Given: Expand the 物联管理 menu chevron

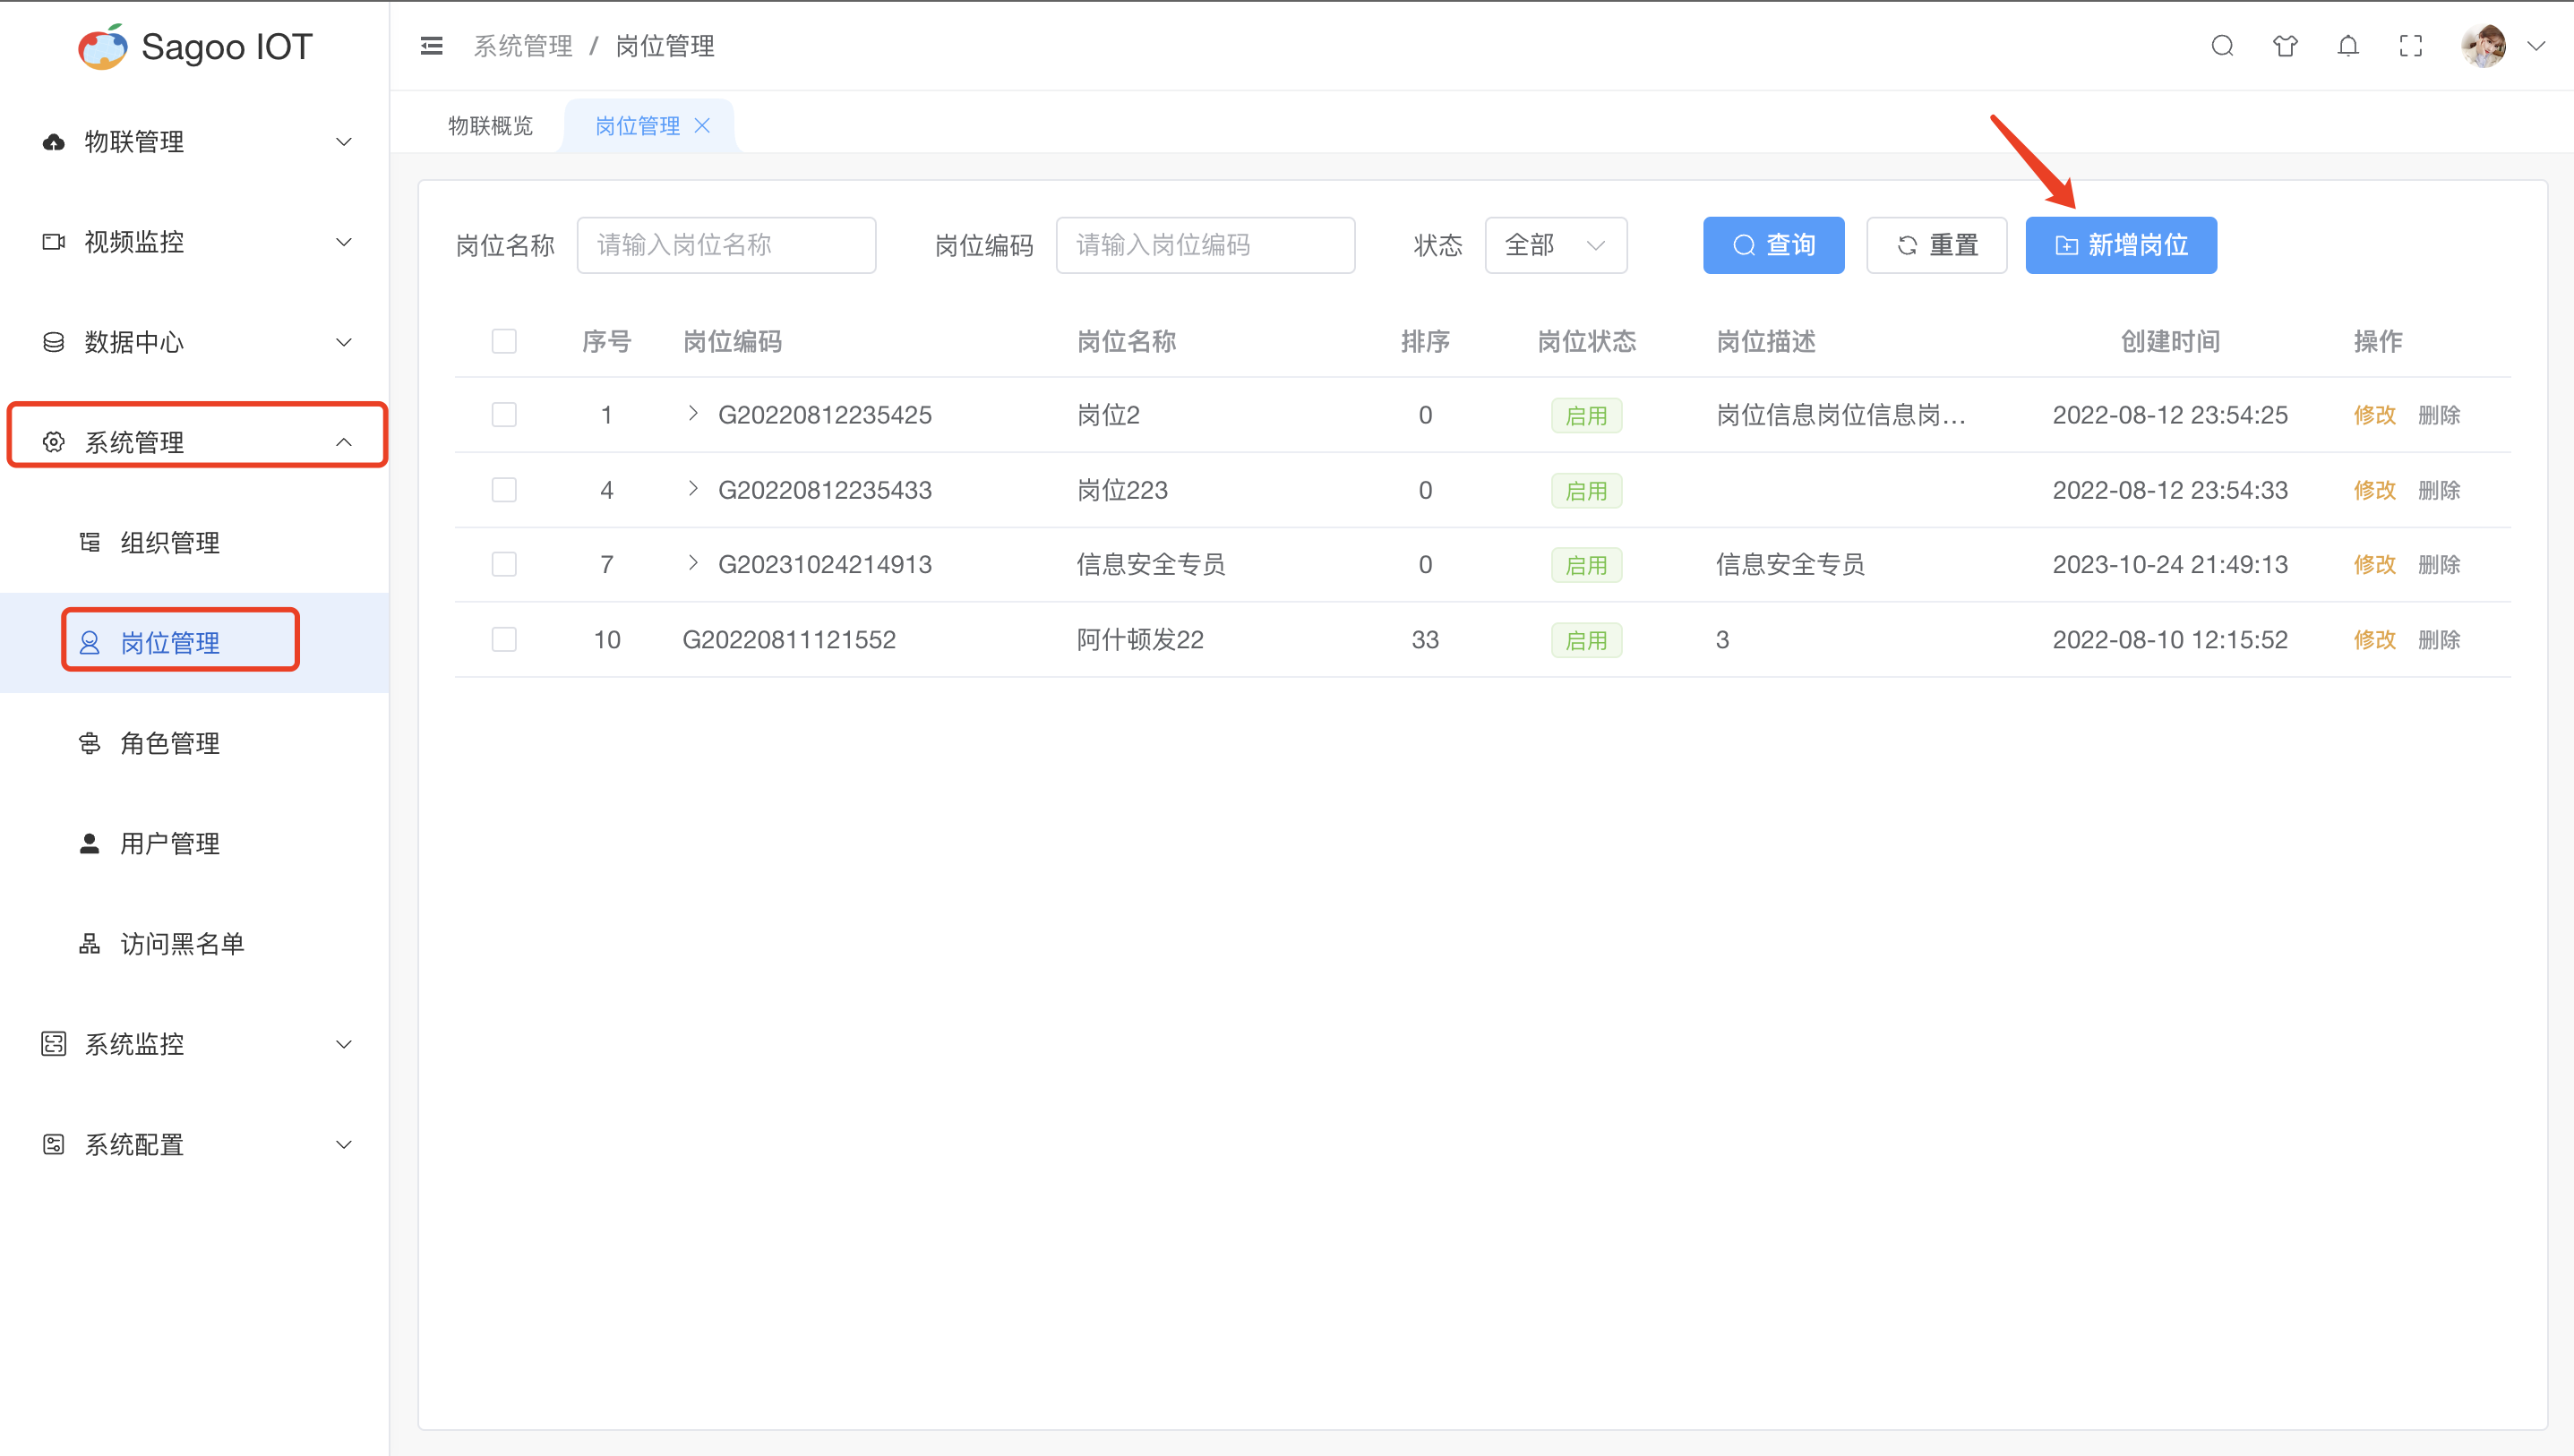Looking at the screenshot, I should [344, 142].
